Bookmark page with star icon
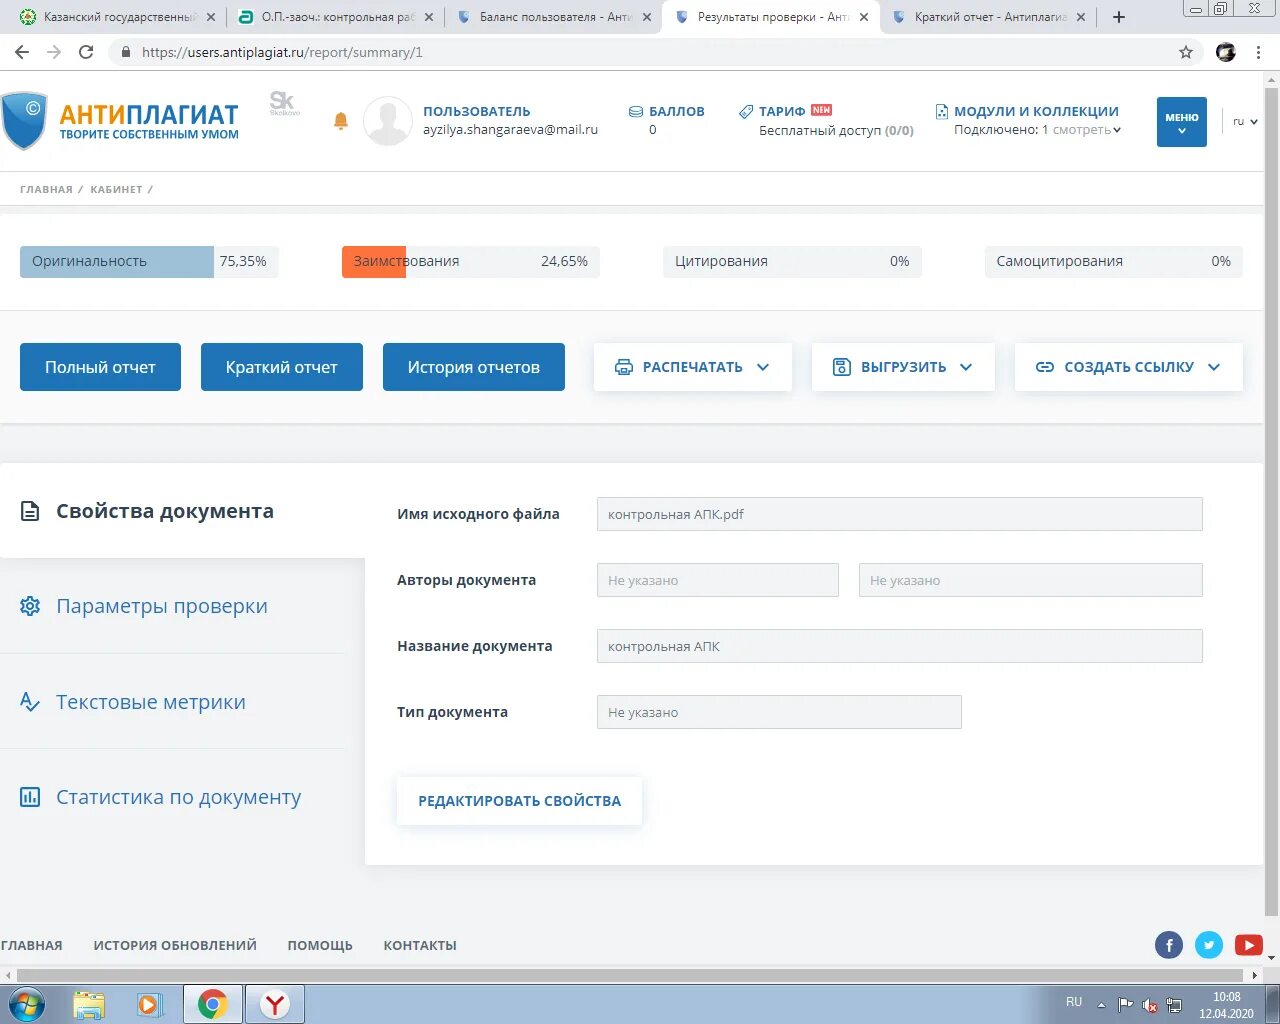Image resolution: width=1280 pixels, height=1024 pixels. click(x=1186, y=52)
